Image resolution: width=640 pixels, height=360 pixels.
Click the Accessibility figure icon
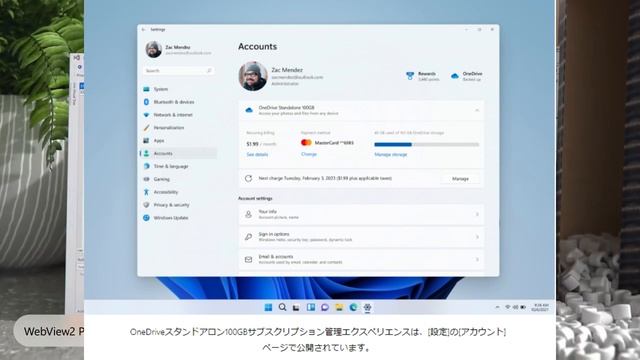[146, 192]
